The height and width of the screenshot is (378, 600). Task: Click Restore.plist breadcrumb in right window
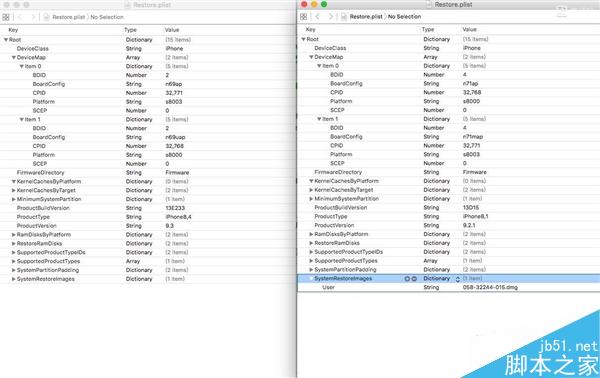pos(366,17)
